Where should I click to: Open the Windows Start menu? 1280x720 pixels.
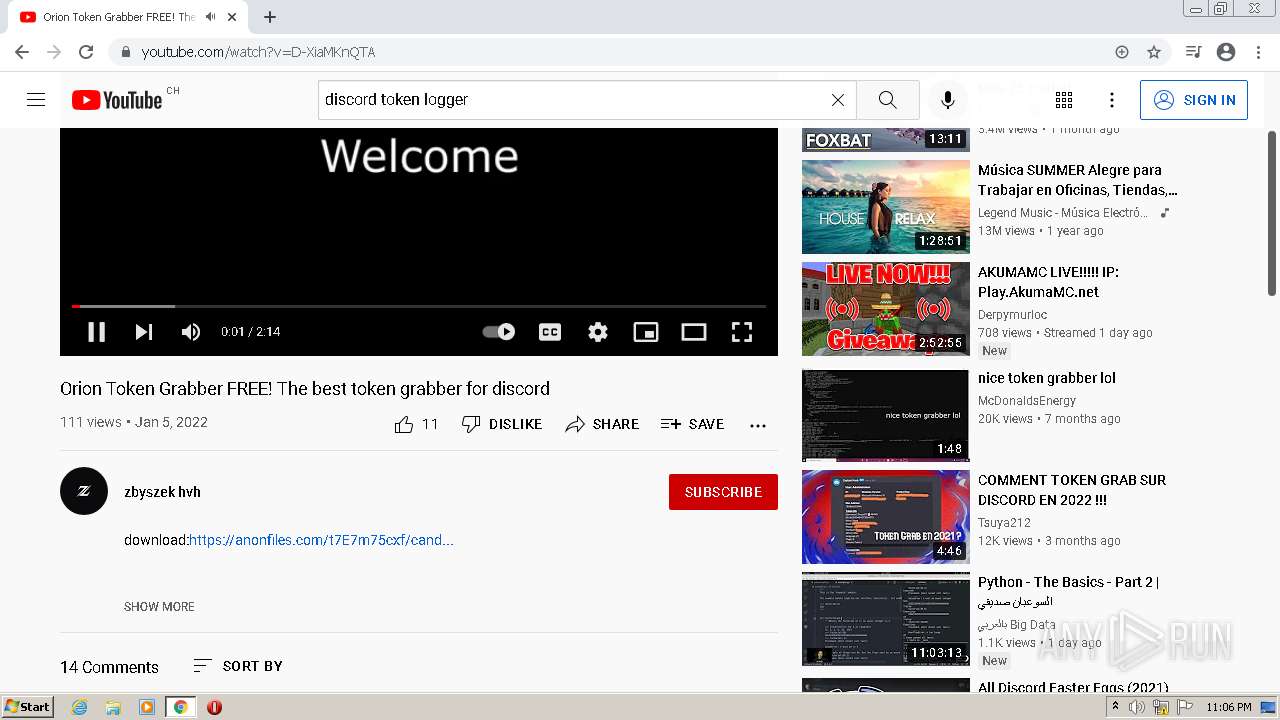pyautogui.click(x=28, y=707)
